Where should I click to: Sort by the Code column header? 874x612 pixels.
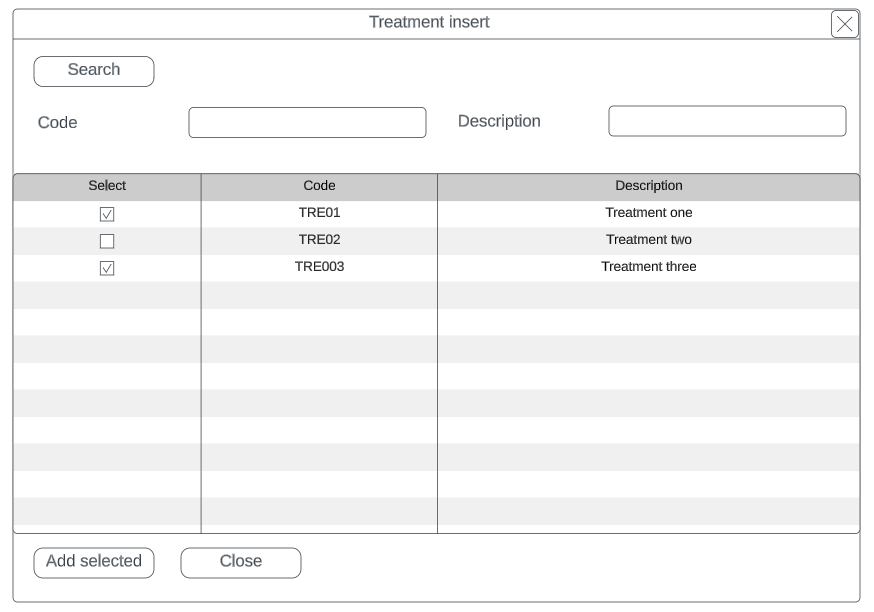click(319, 186)
